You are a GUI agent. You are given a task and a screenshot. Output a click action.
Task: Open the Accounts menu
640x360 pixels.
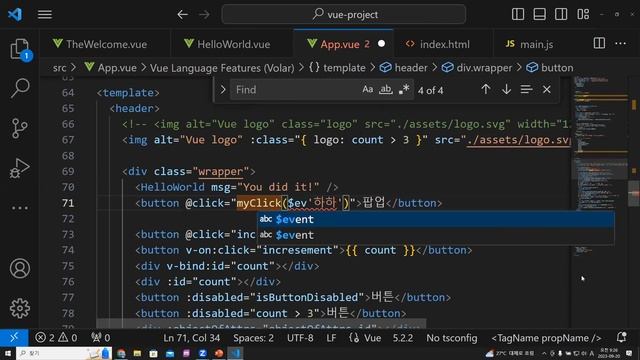(20, 269)
